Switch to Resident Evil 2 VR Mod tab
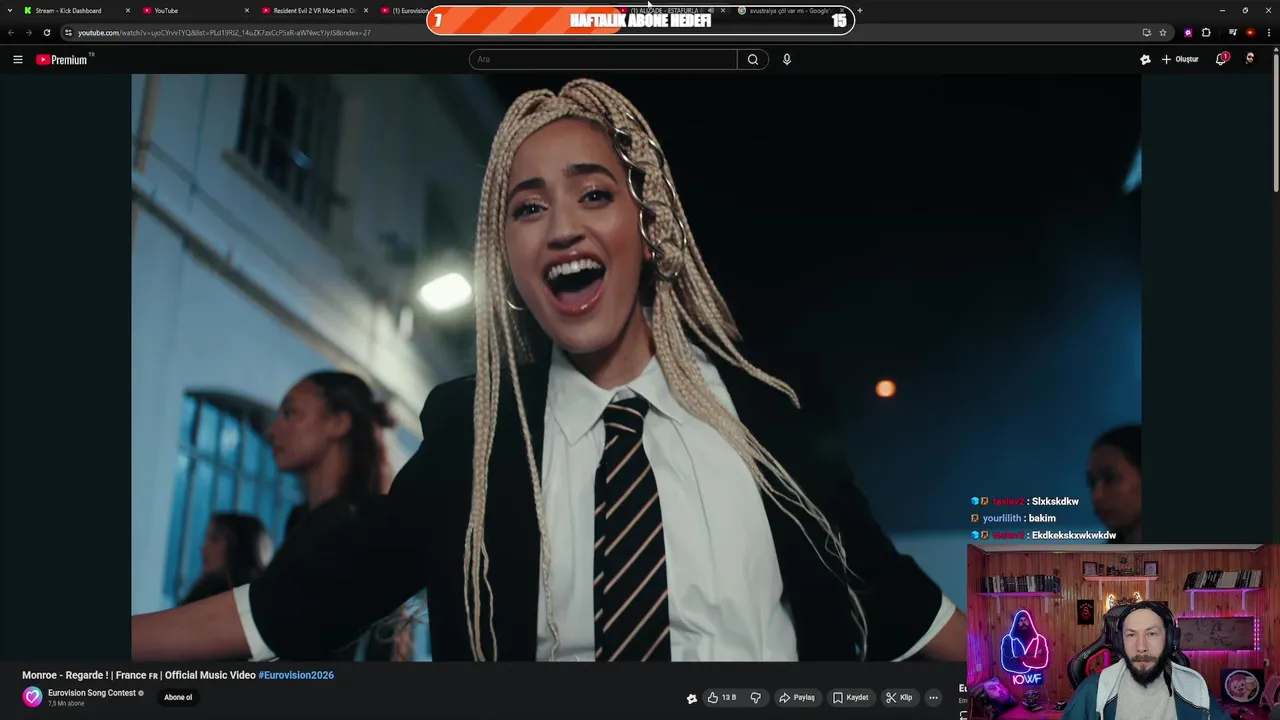1280x720 pixels. [x=314, y=11]
